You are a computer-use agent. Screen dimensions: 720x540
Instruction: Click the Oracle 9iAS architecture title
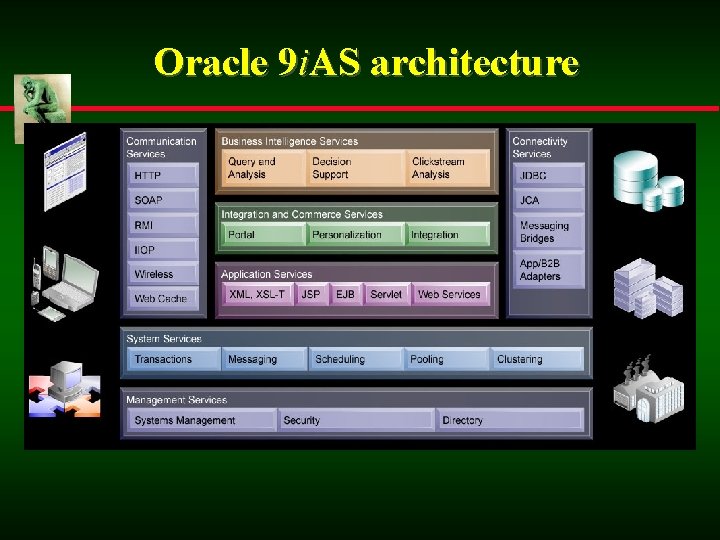coord(366,62)
